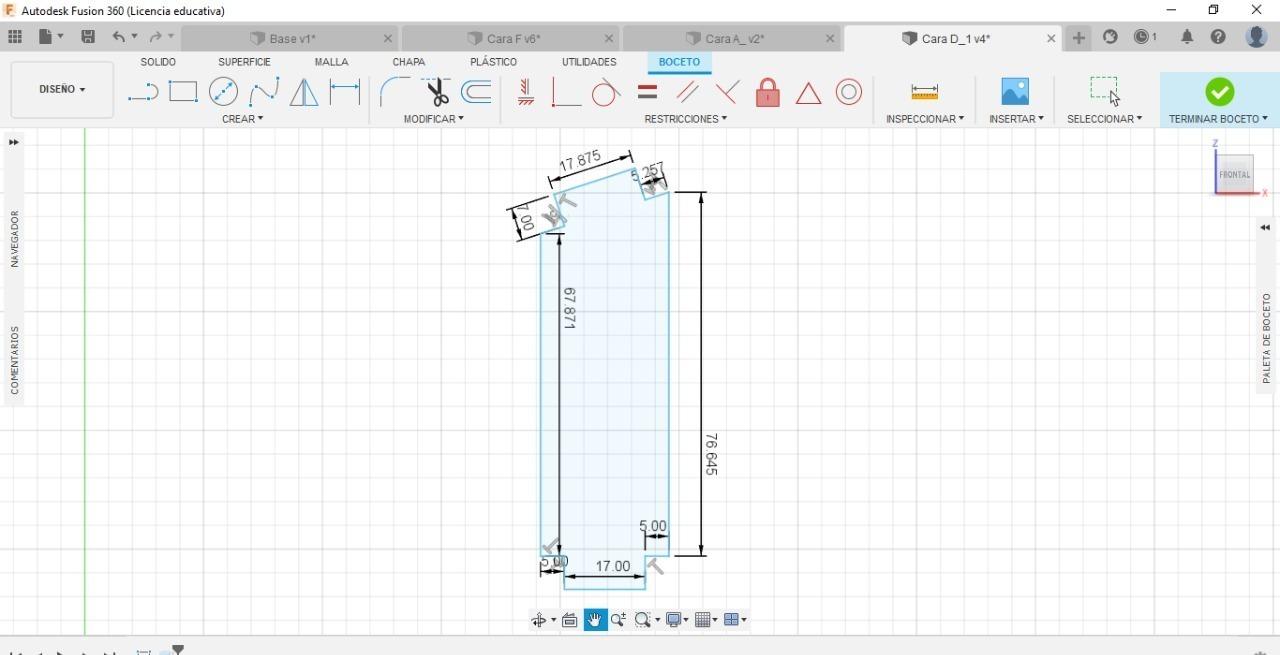This screenshot has width=1280, height=655.
Task: Click the green Finish Sketch checkmark
Action: coord(1219,92)
